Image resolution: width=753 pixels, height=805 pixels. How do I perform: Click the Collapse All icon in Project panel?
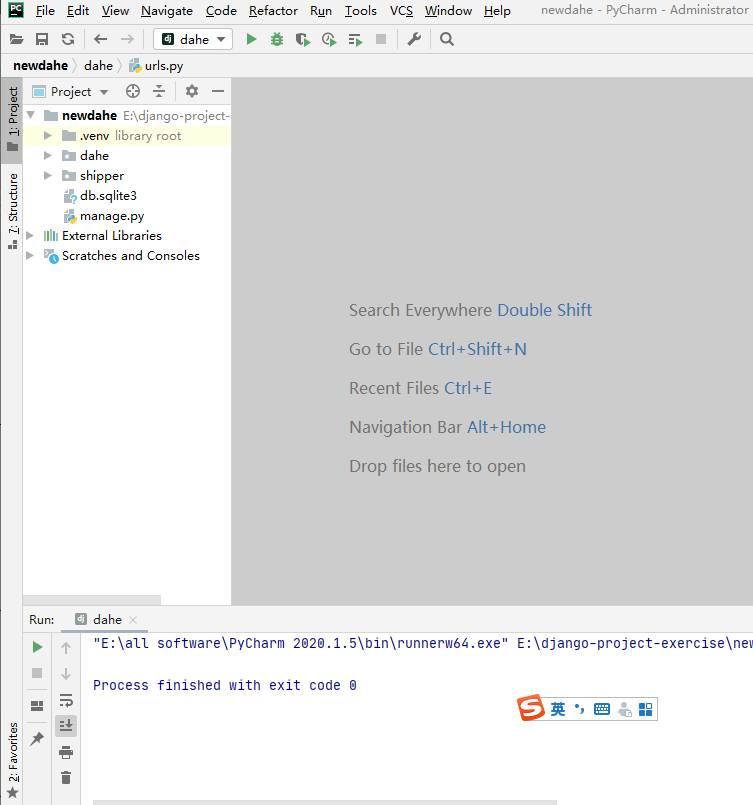point(159,91)
